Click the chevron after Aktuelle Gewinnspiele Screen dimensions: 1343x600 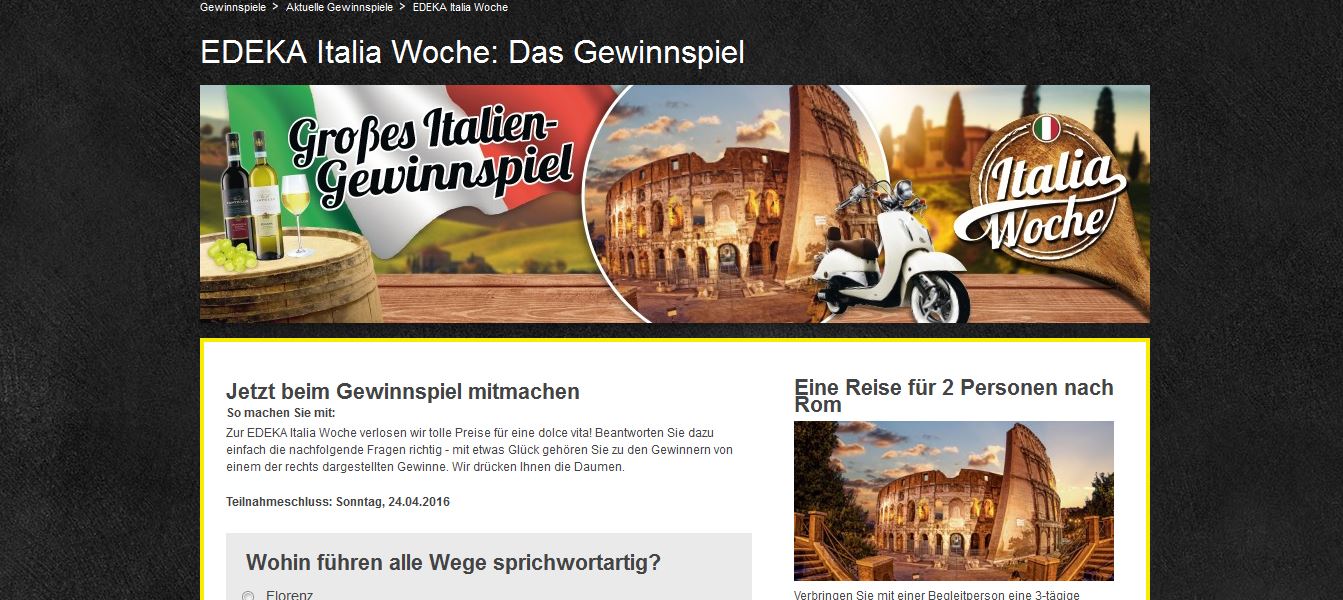tap(402, 7)
